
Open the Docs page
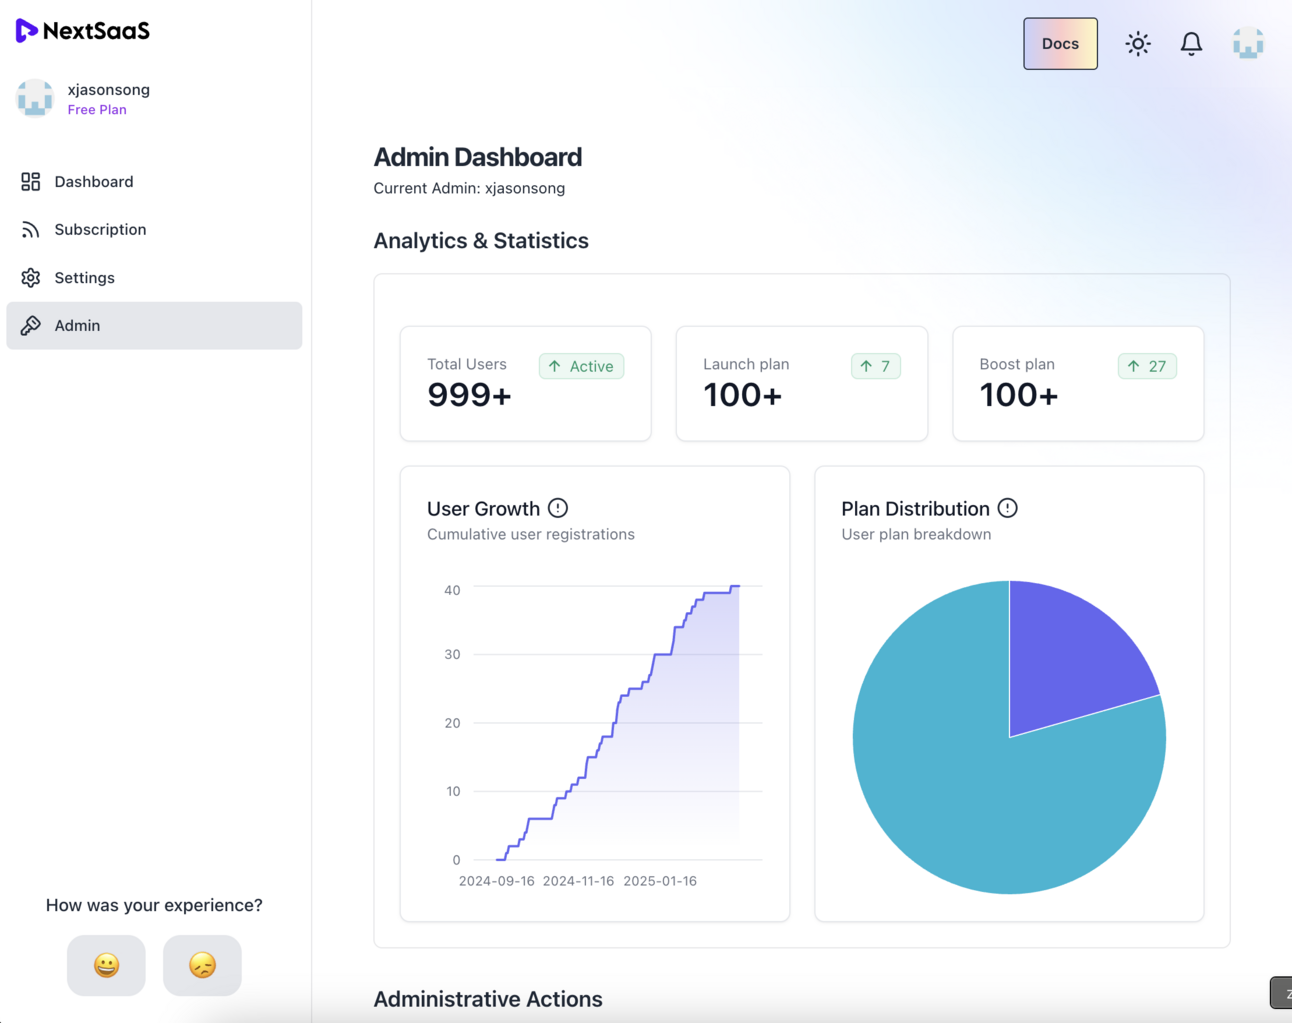1060,43
